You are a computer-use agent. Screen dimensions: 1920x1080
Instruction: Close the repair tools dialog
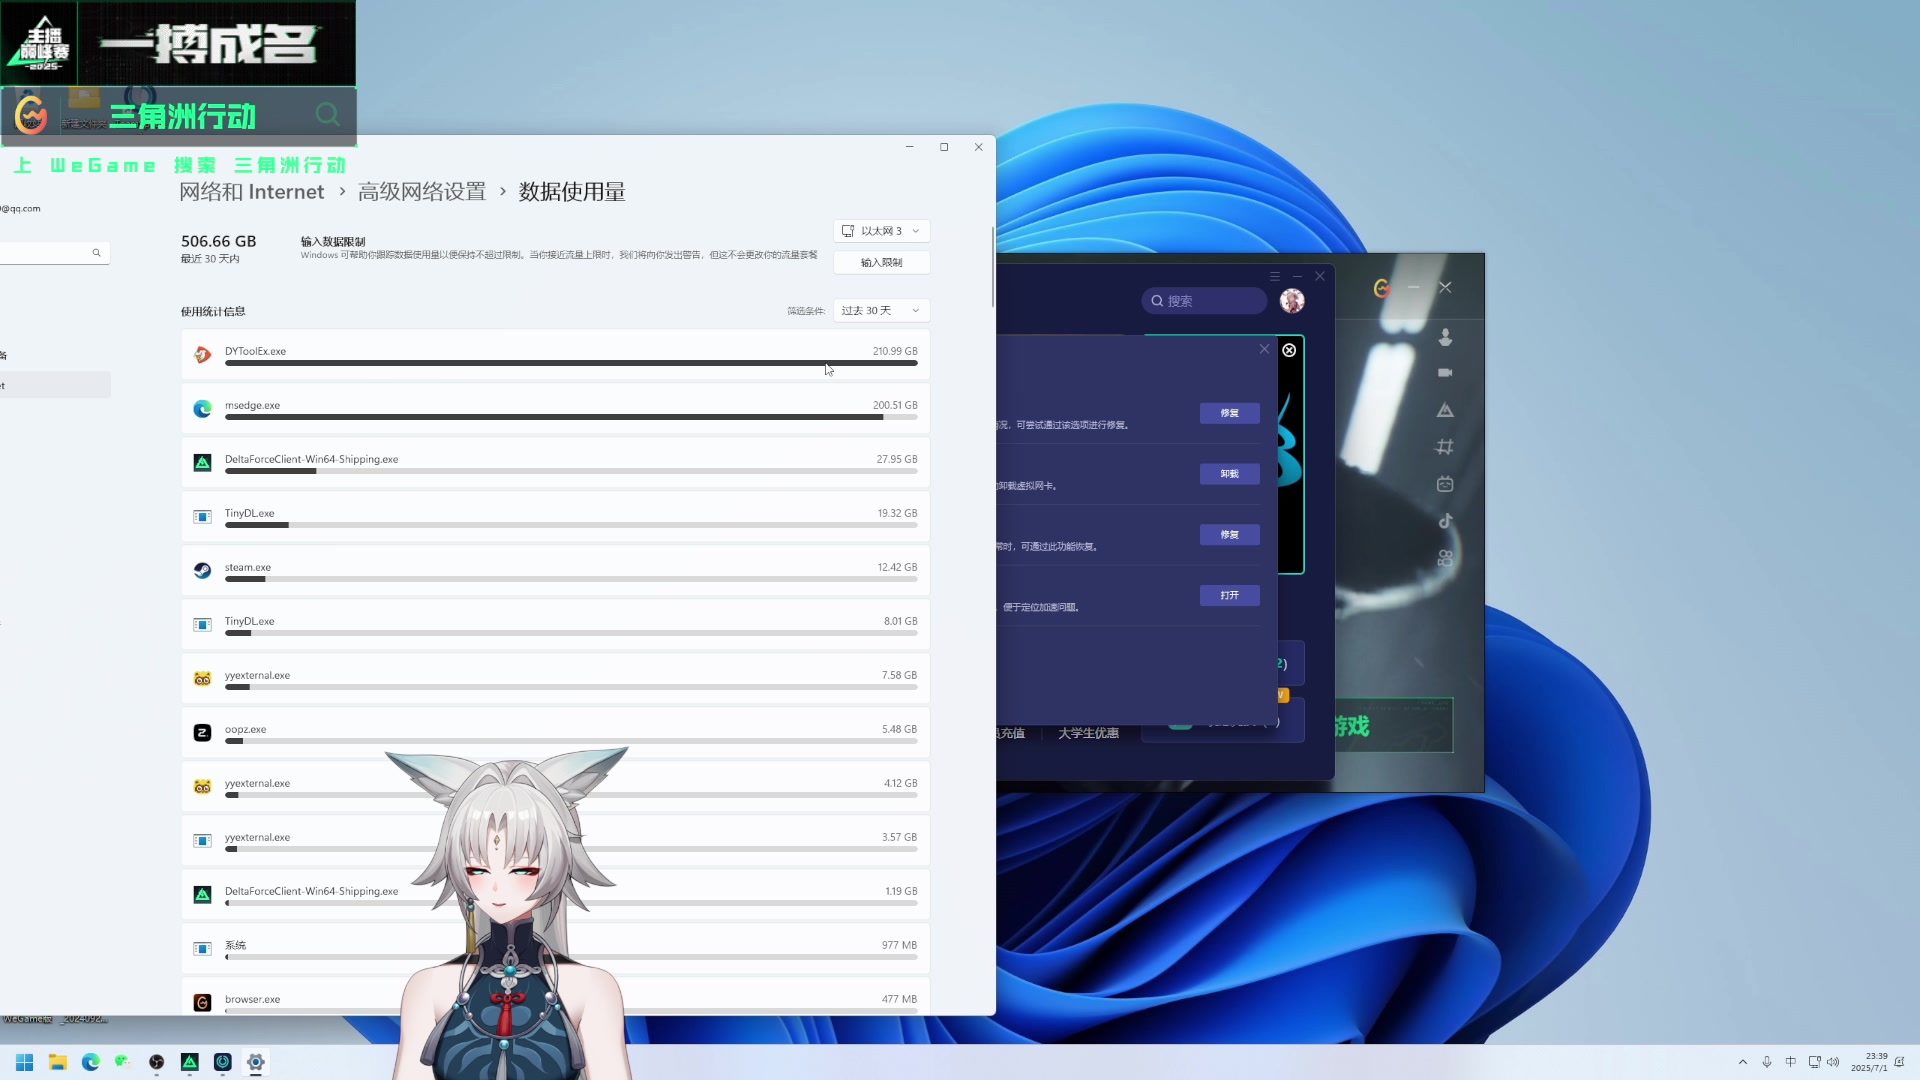click(x=1264, y=349)
